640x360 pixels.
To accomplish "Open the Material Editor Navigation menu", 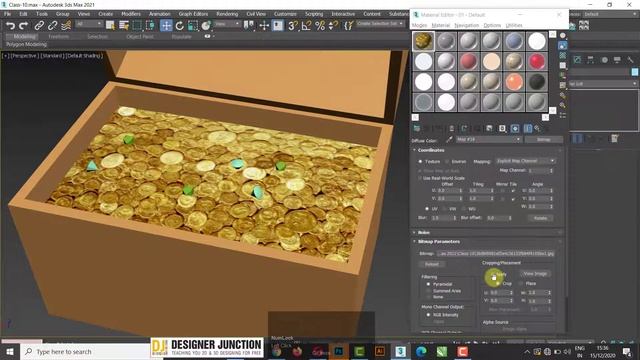I will pyautogui.click(x=467, y=25).
